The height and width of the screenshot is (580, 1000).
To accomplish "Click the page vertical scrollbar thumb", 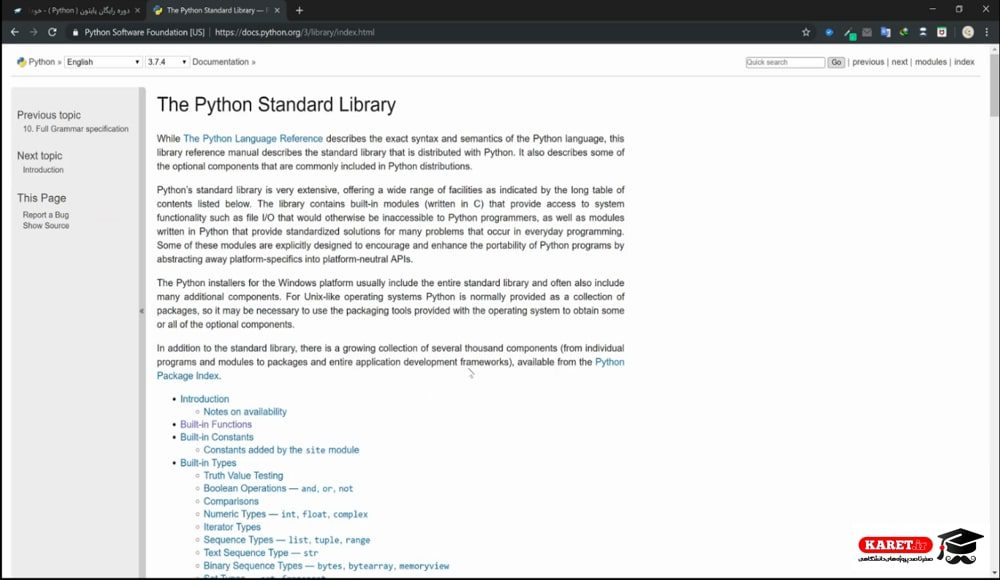I will (994, 85).
